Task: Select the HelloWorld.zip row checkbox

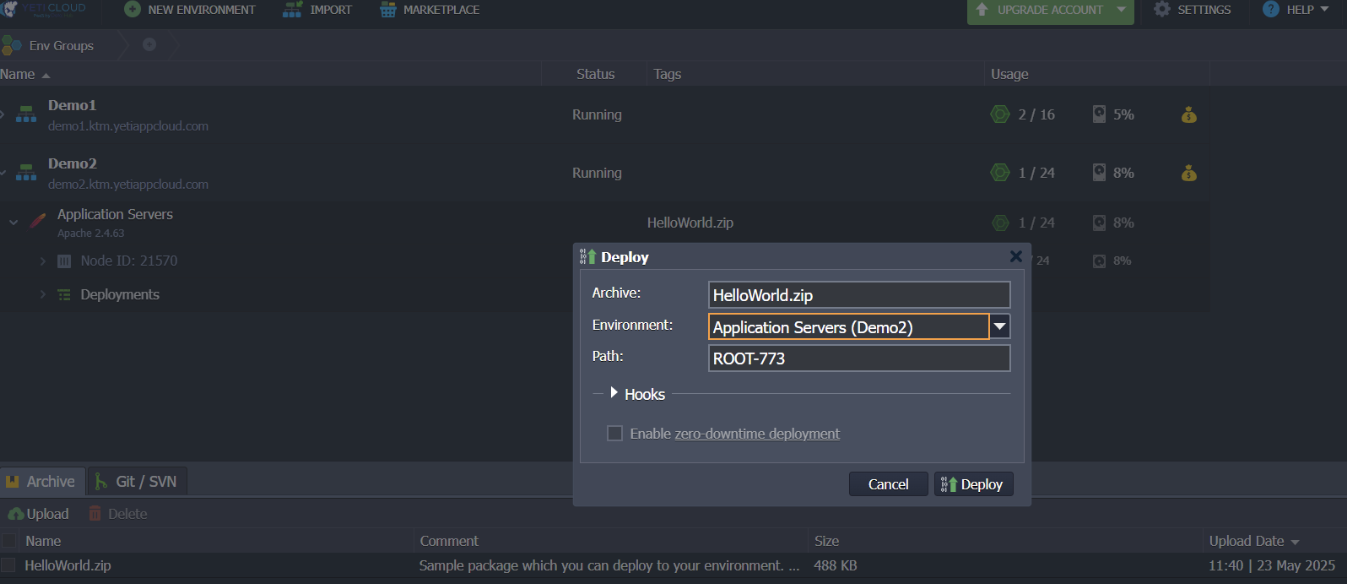Action: pyautogui.click(x=11, y=565)
